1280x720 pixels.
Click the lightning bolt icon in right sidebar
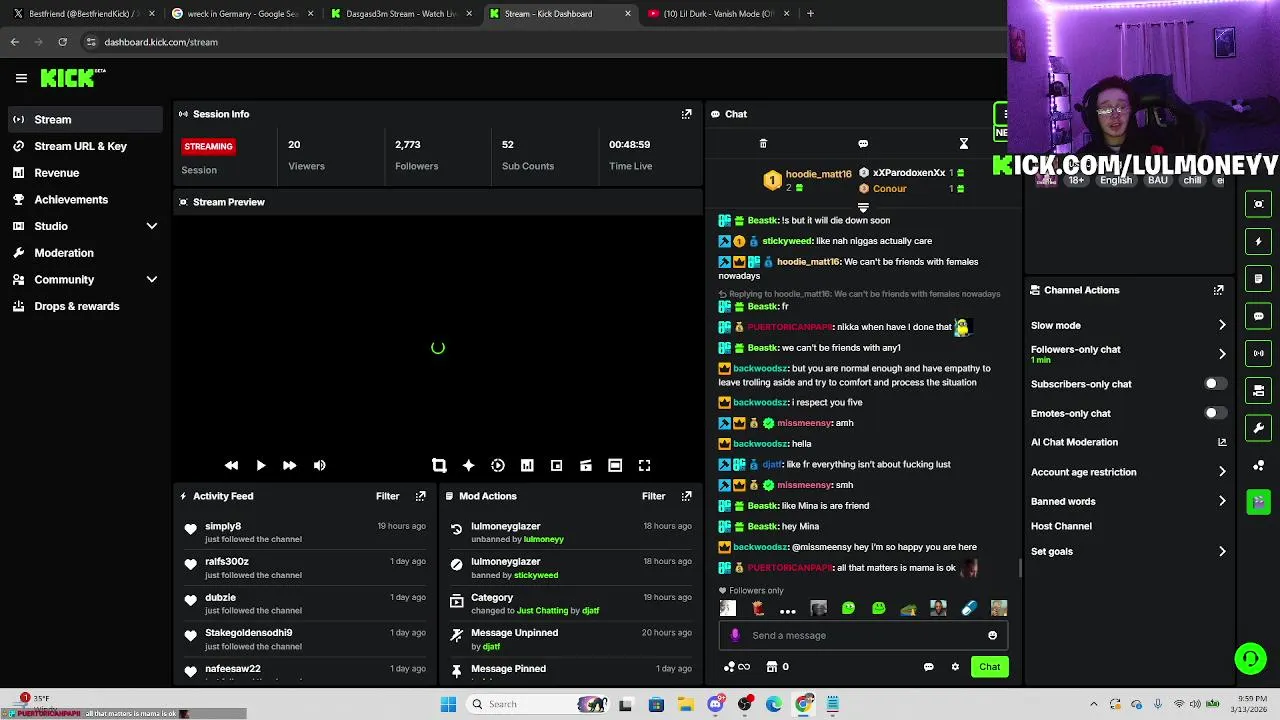1258,241
